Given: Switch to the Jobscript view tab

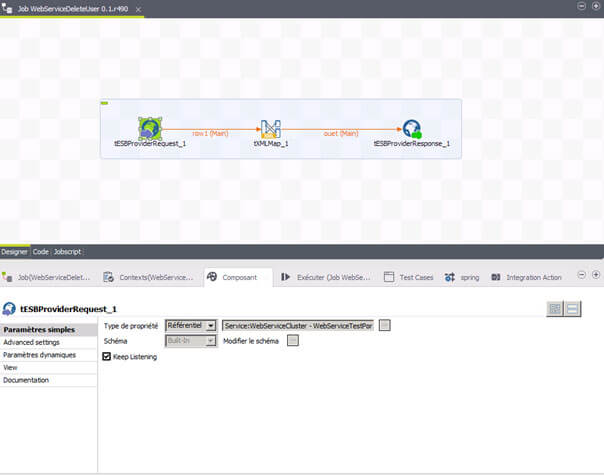Looking at the screenshot, I should [x=67, y=252].
